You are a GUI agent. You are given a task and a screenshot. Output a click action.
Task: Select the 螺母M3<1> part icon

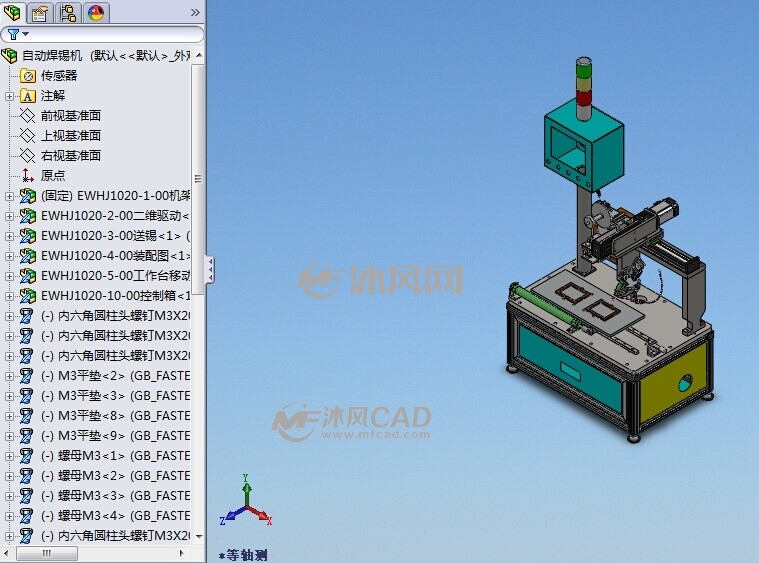click(x=27, y=456)
